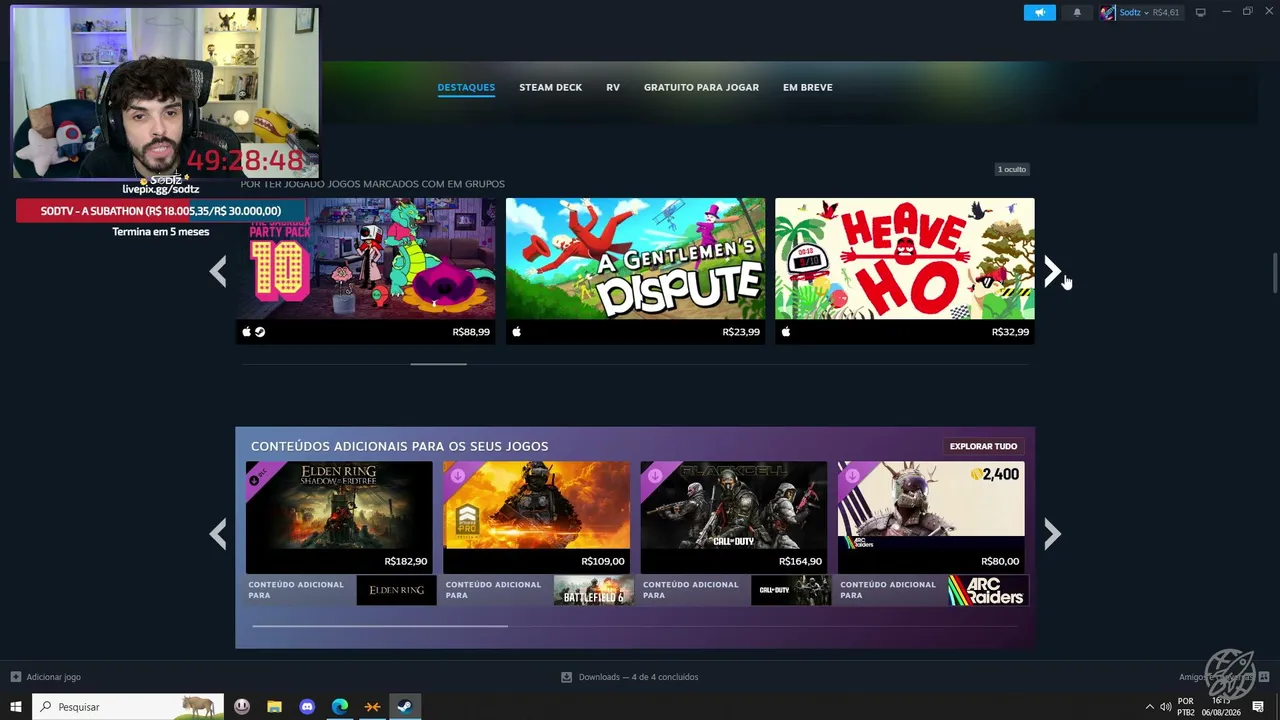Show next additional content items
The image size is (1280, 720).
(x=1052, y=535)
